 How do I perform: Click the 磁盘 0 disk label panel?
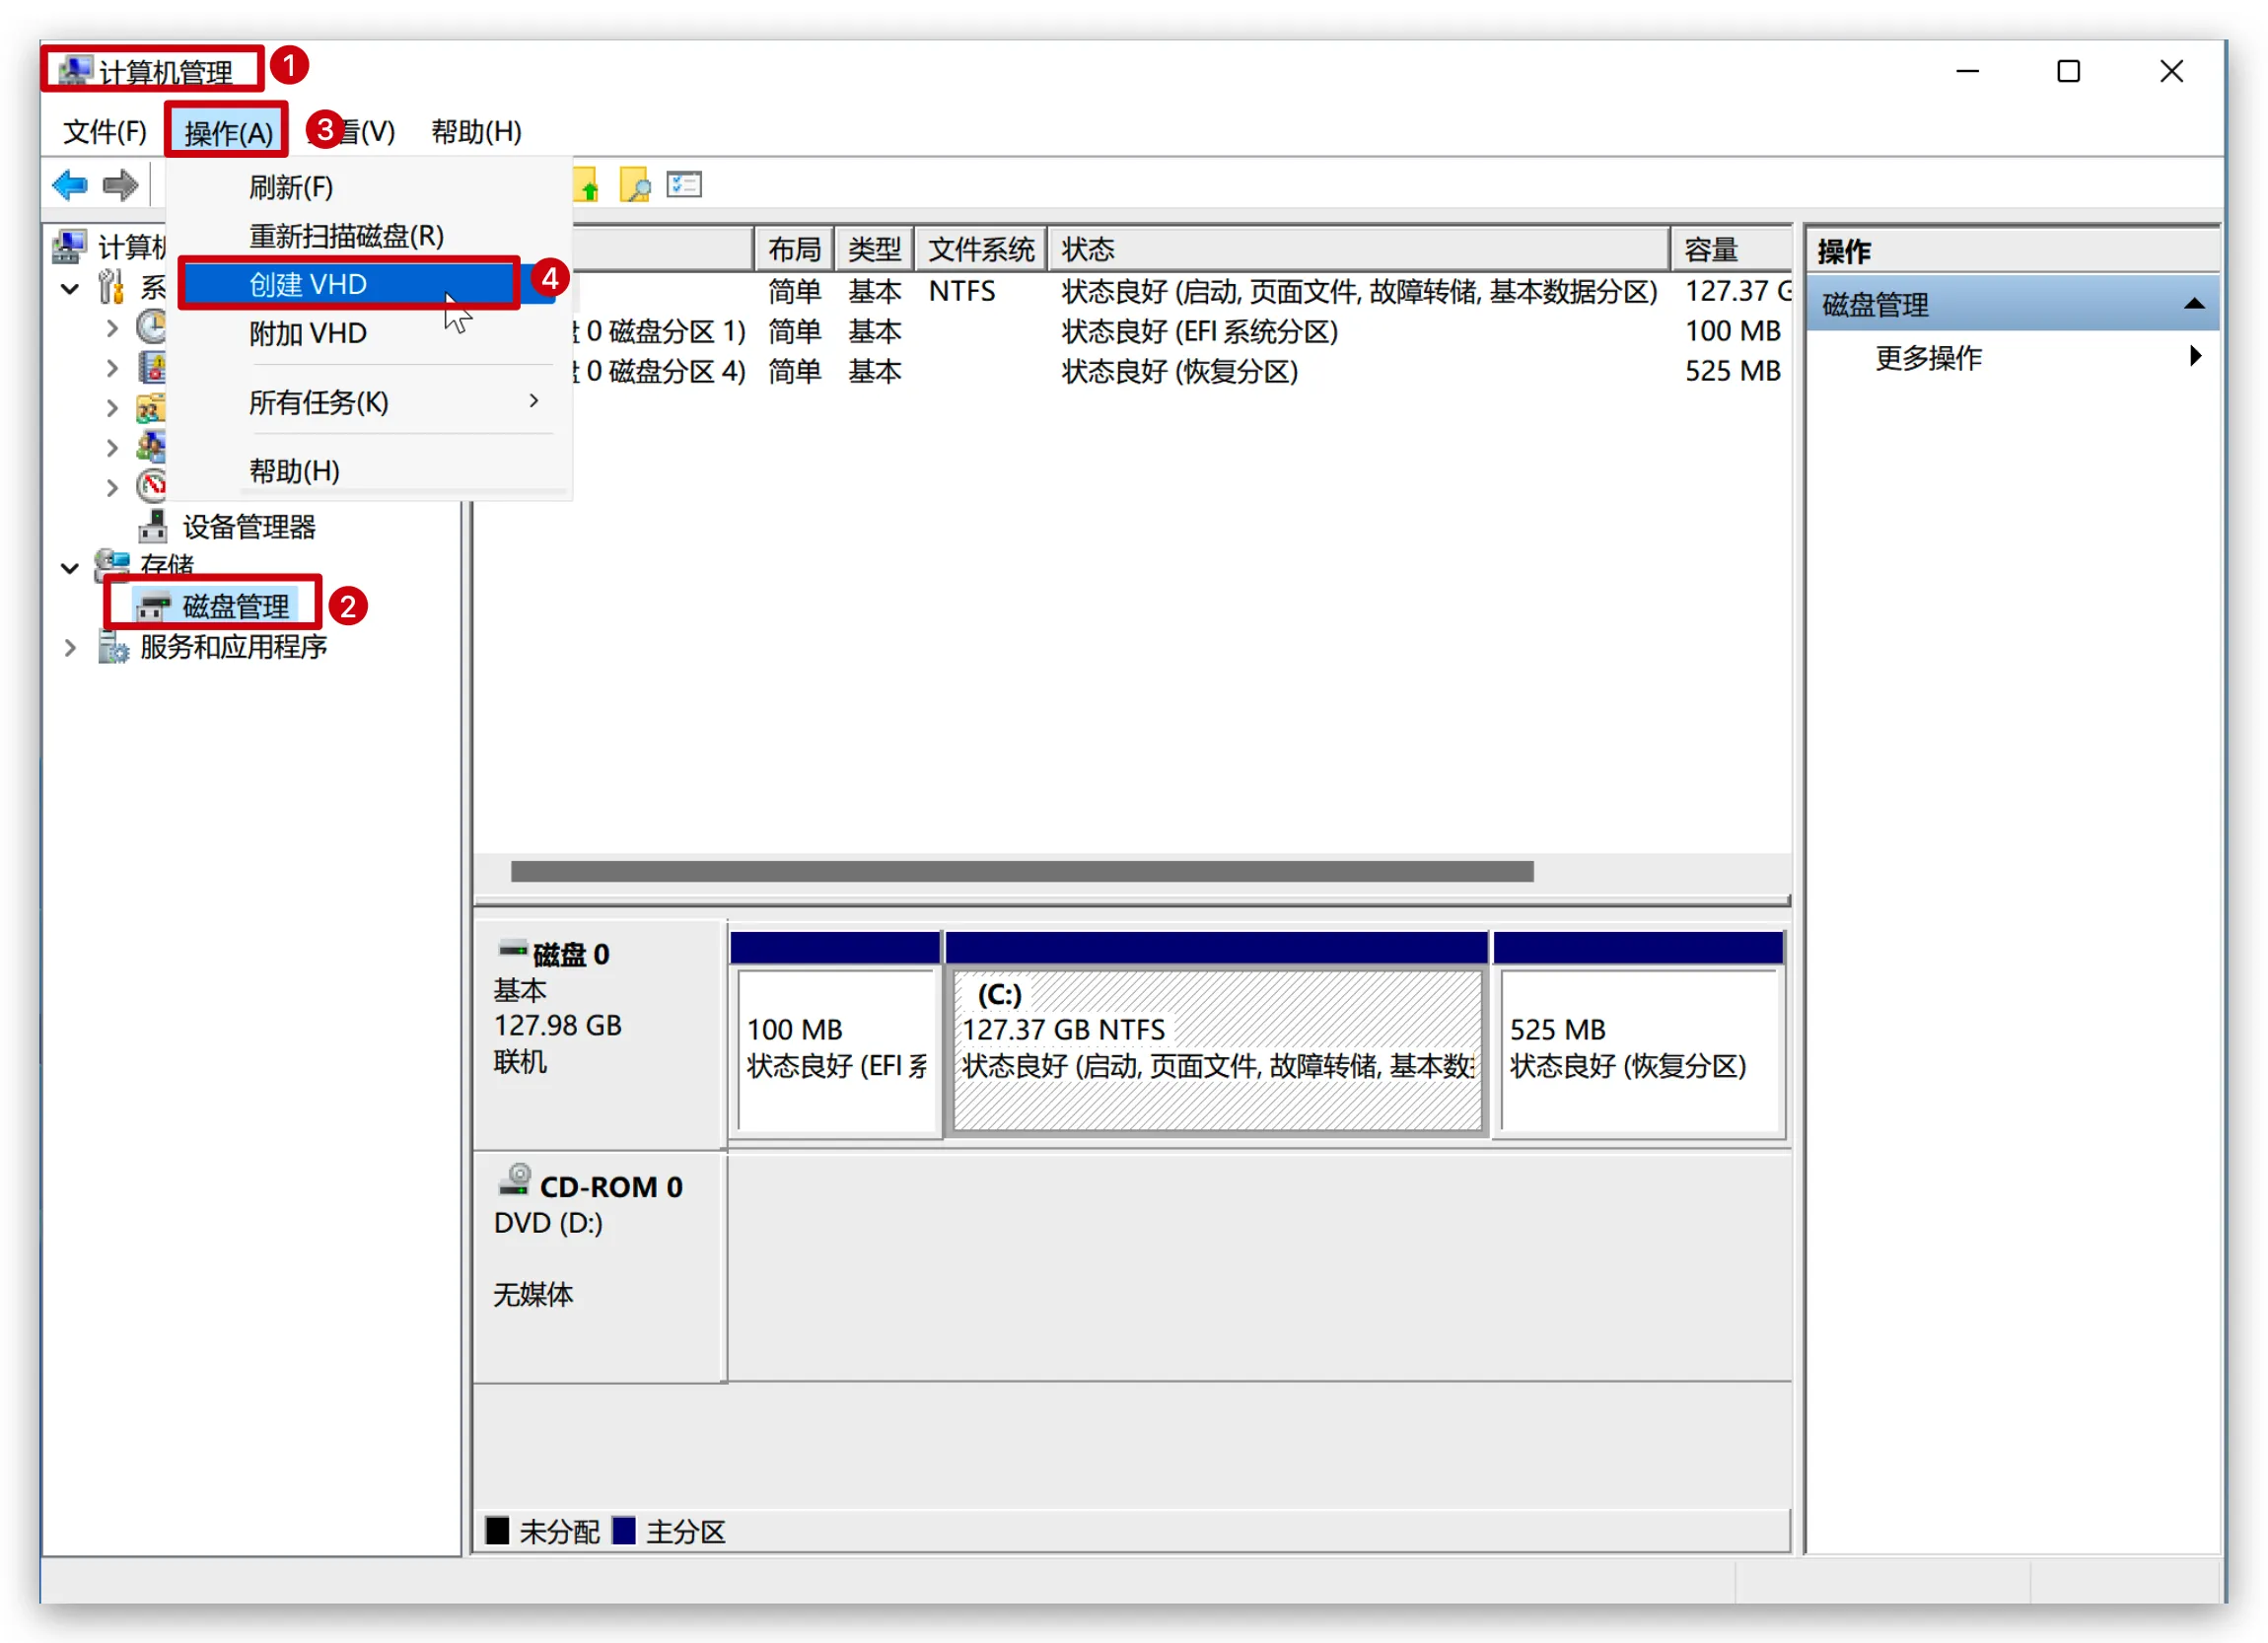pos(600,1035)
